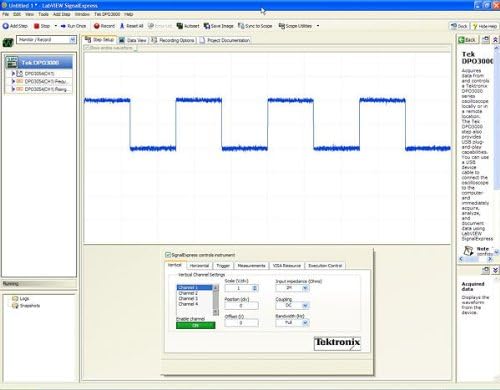Viewport: 500px width, 390px height.
Task: Open the Bandwidth (Hz) dropdown showing Full
Action: (305, 322)
